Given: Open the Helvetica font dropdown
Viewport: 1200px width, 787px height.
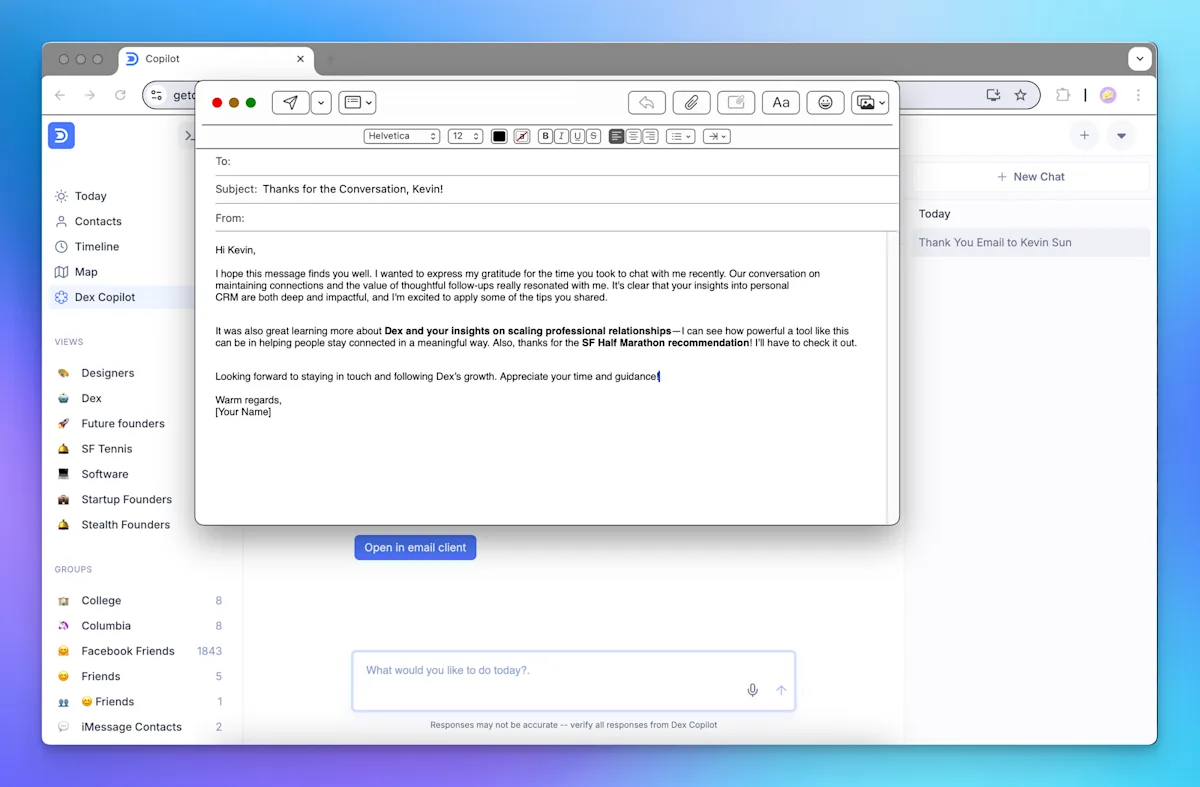Looking at the screenshot, I should (402, 136).
